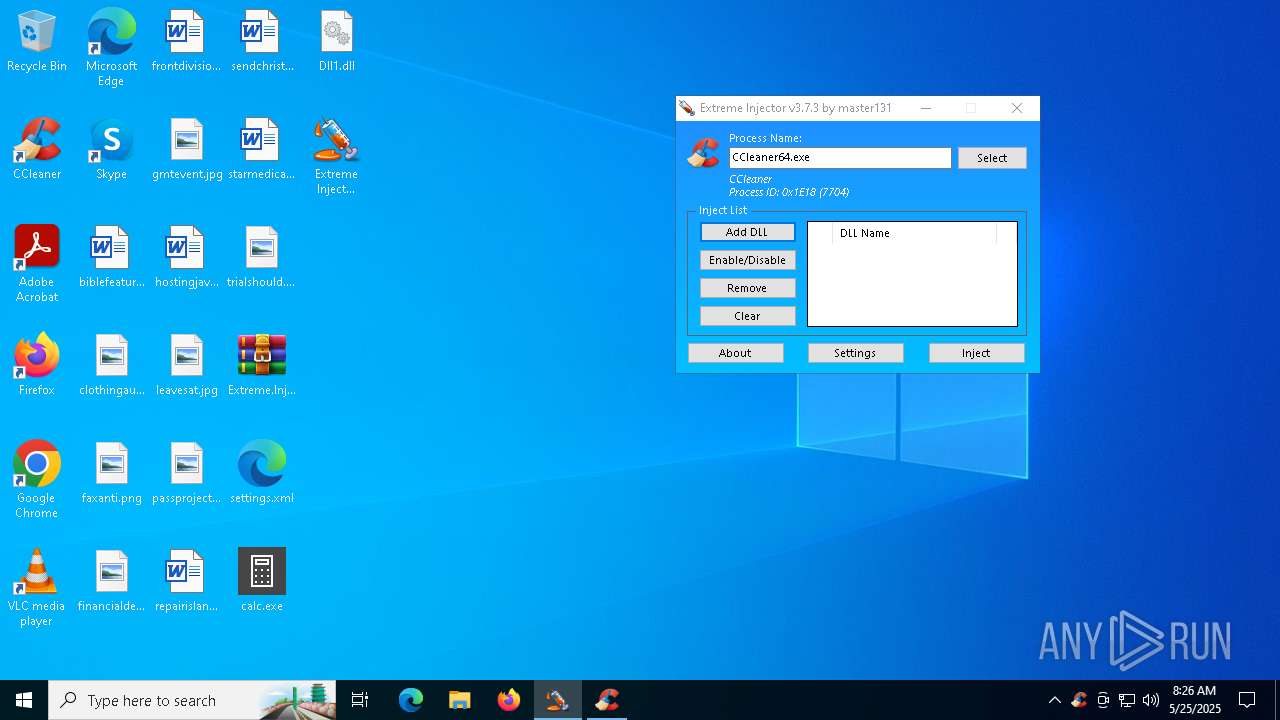Open Task View on the taskbar
The height and width of the screenshot is (720, 1280).
pyautogui.click(x=360, y=700)
